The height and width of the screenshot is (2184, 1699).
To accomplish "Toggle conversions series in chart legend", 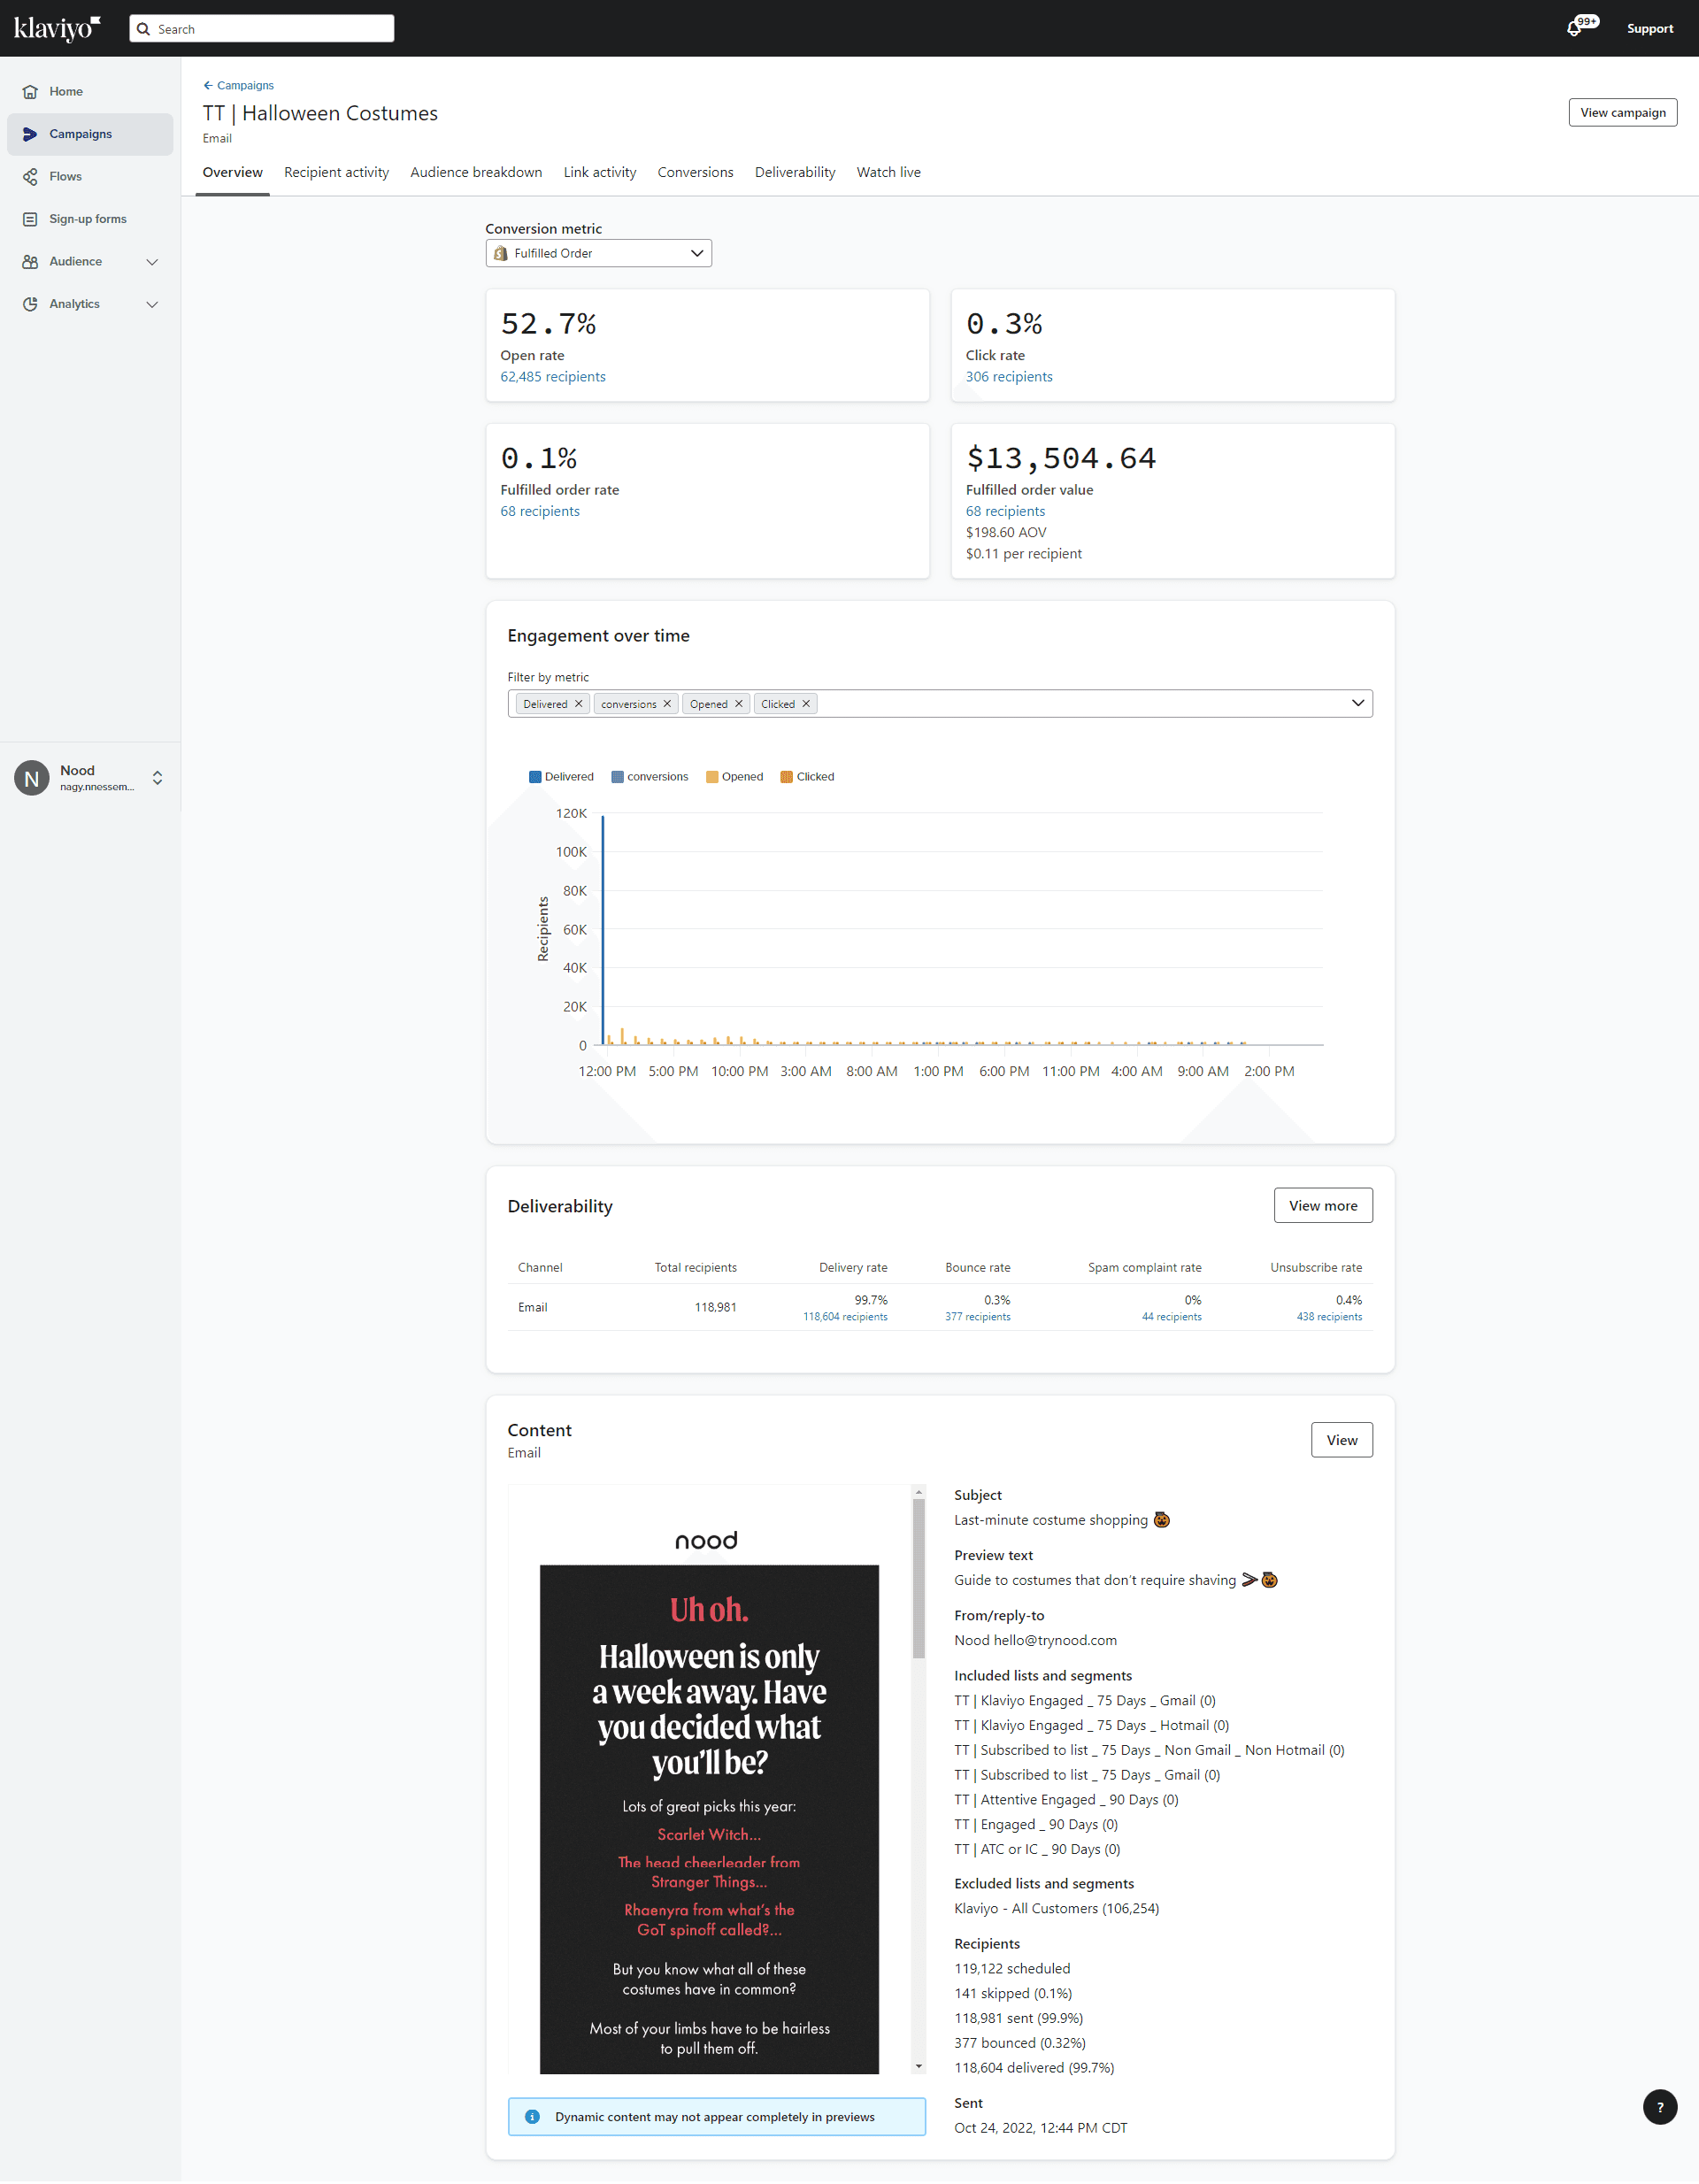I will [x=650, y=777].
